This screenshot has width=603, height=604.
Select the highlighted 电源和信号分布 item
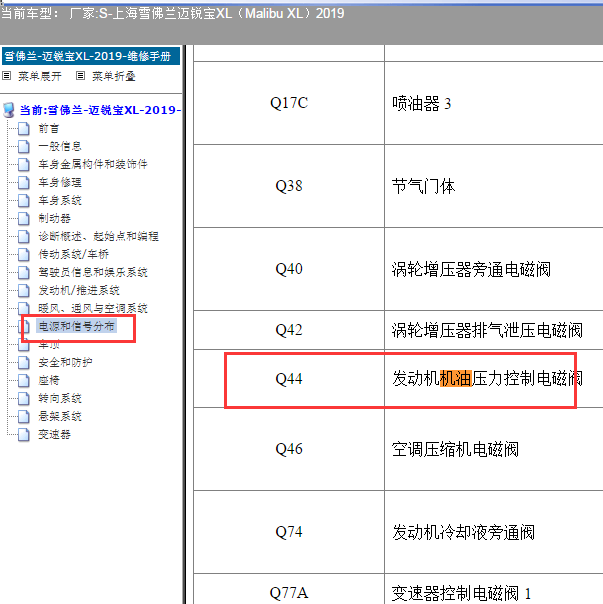(76, 326)
